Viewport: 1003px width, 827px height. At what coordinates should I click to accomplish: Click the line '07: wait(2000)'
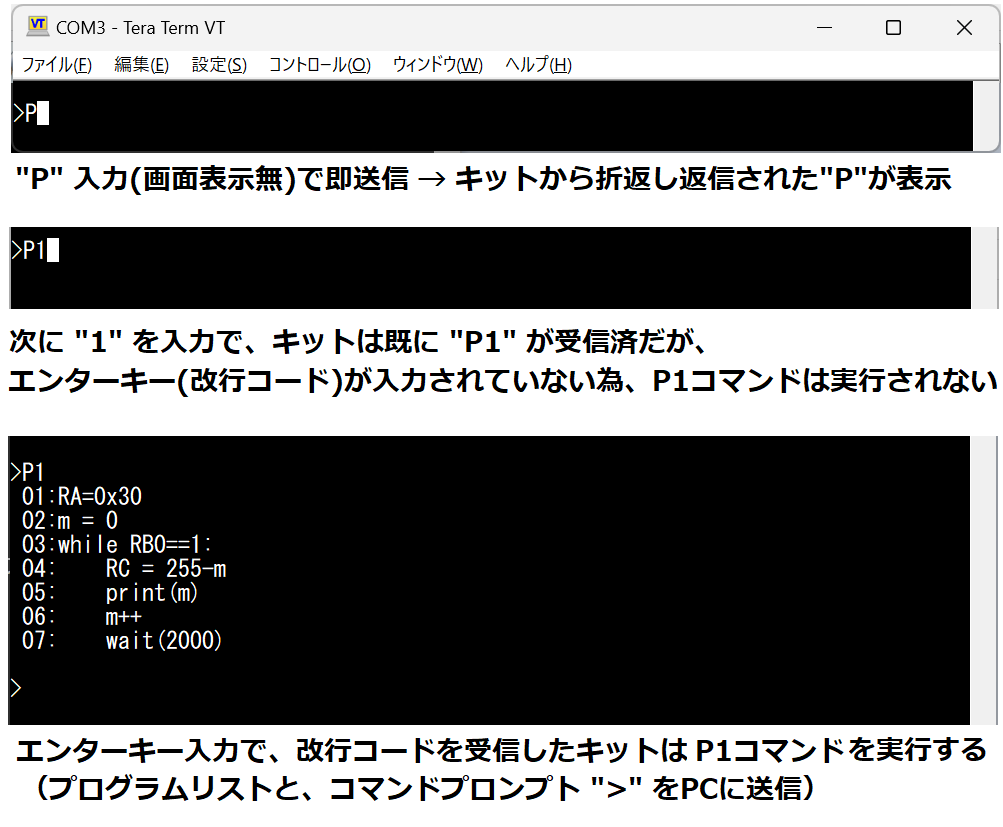coord(122,640)
